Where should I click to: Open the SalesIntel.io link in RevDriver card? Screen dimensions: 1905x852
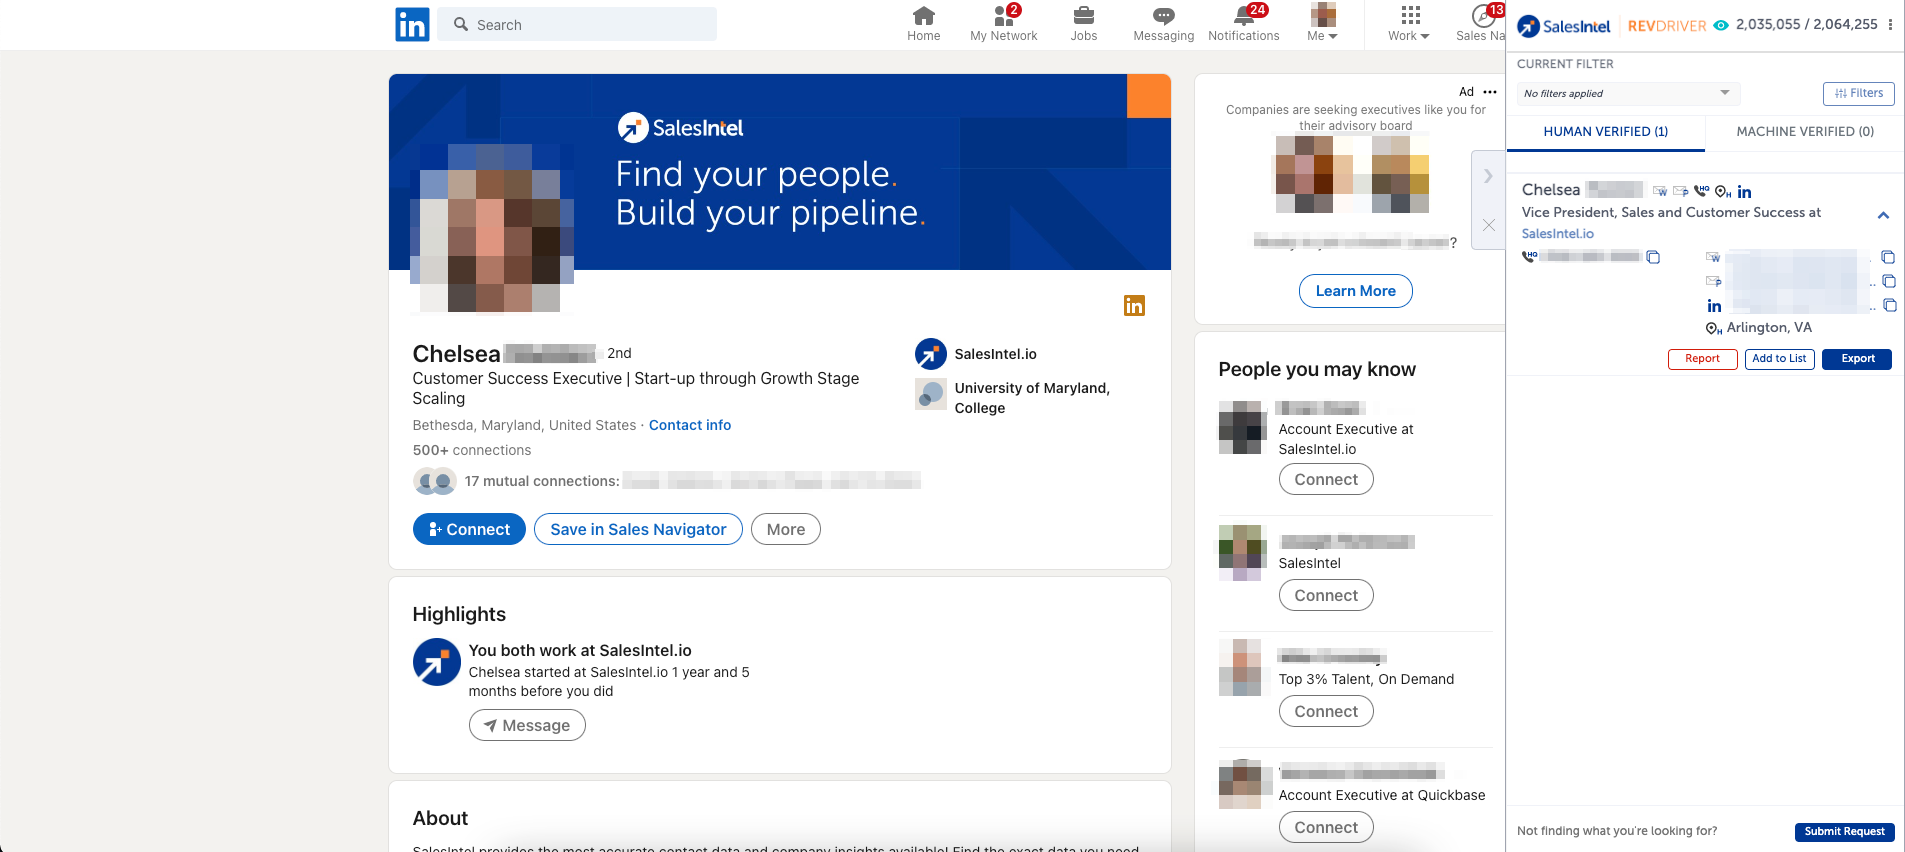pos(1558,234)
